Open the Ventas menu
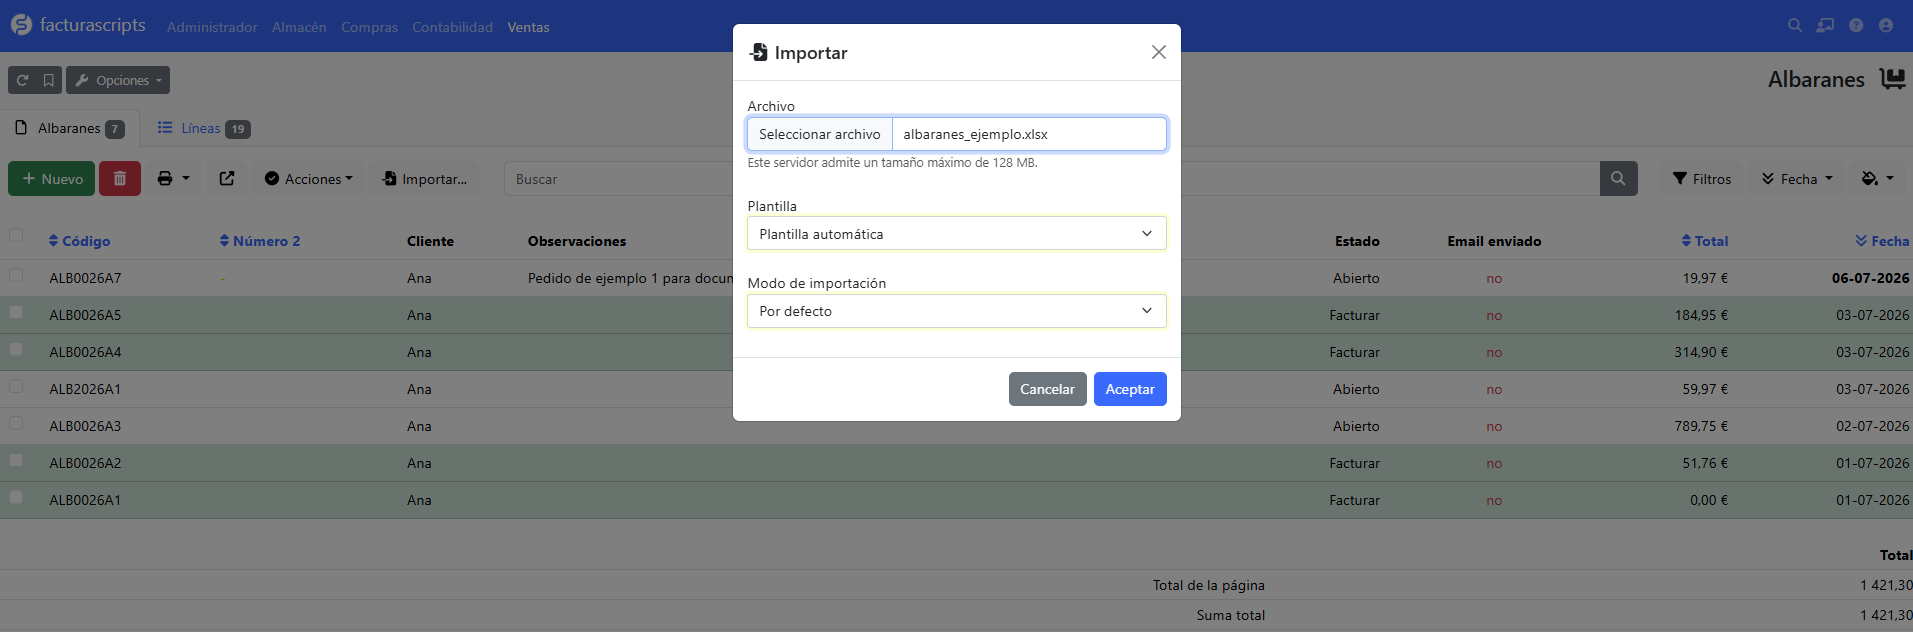The height and width of the screenshot is (632, 1913). click(528, 27)
